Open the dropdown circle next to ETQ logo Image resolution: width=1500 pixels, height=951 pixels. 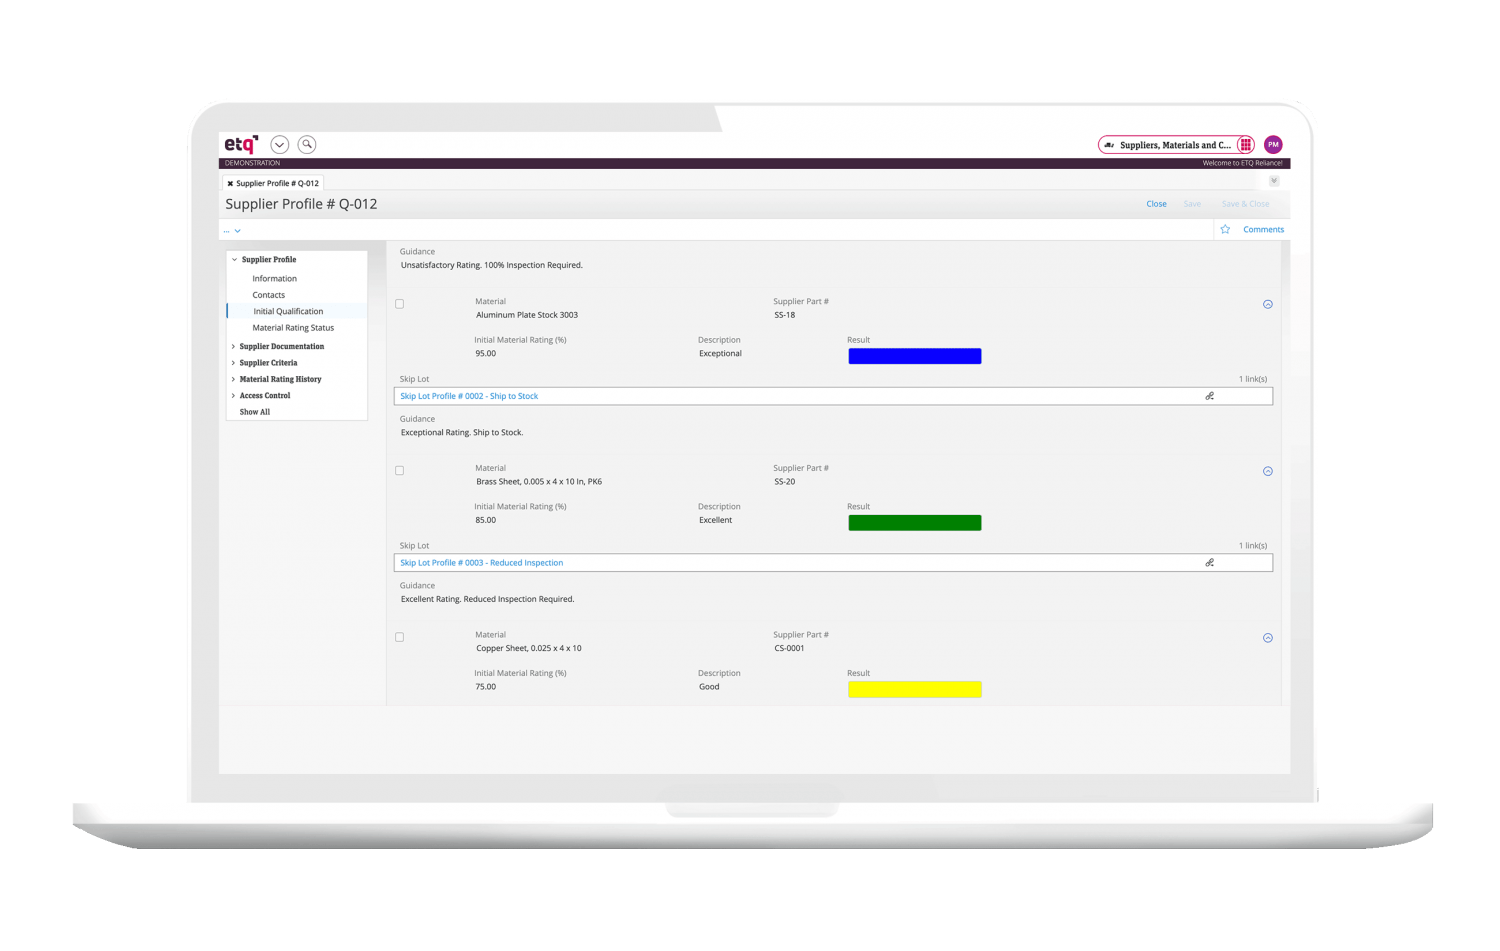(x=280, y=145)
